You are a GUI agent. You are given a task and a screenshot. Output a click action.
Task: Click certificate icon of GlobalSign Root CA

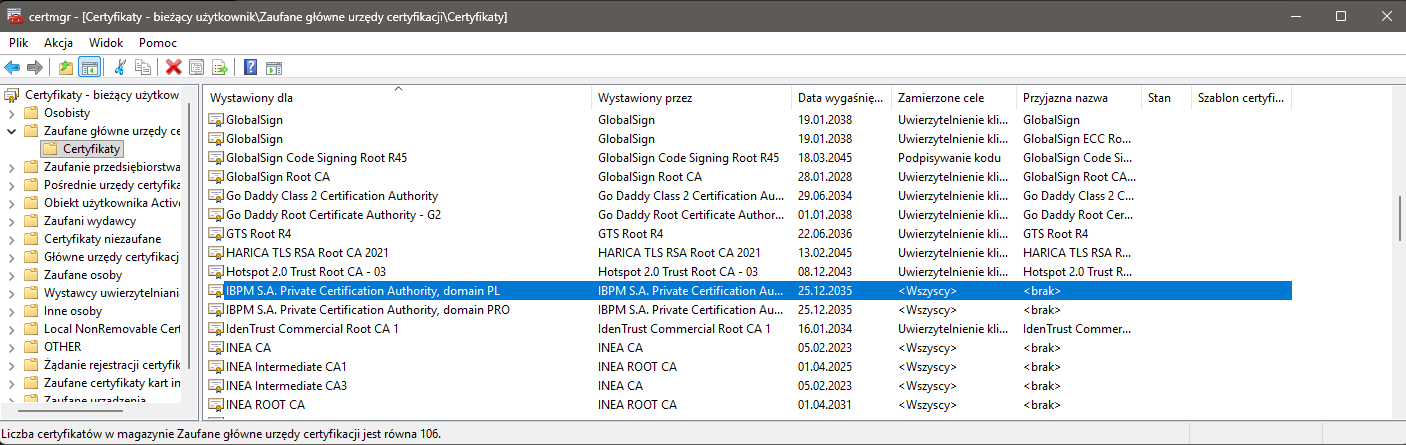[x=215, y=177]
